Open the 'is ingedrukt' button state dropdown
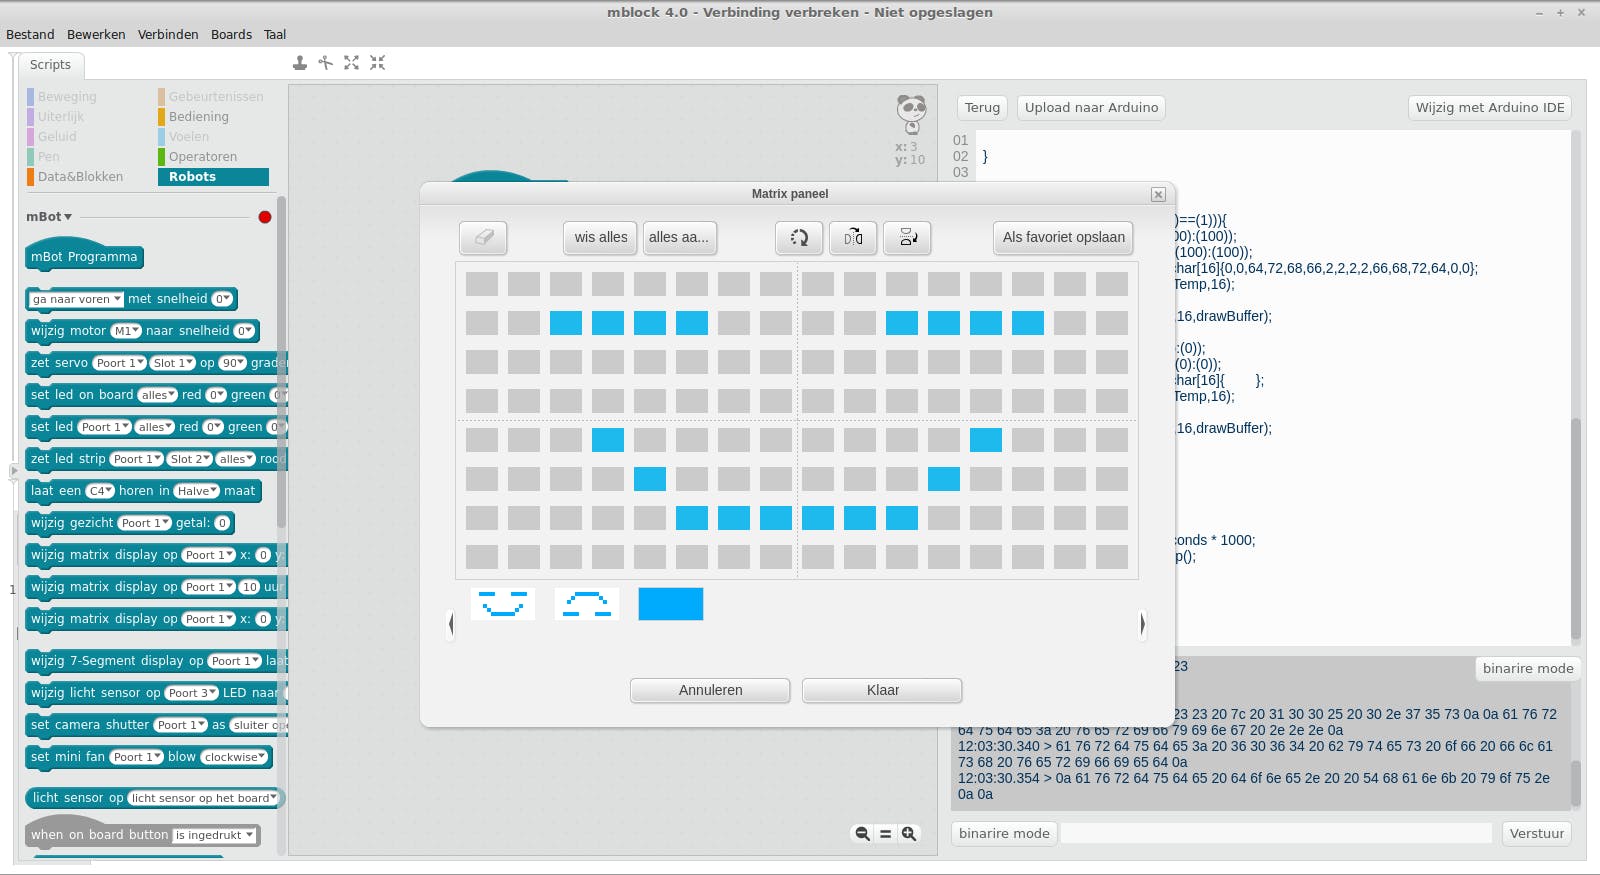1600x875 pixels. [214, 835]
